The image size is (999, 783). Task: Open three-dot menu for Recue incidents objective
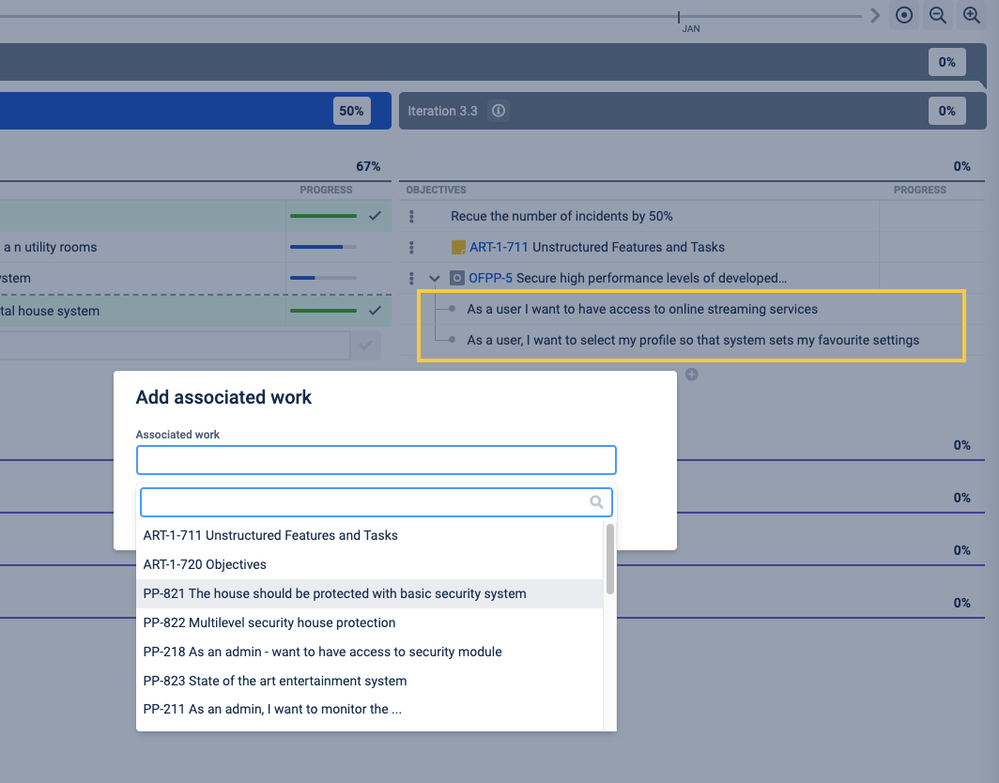coord(412,217)
